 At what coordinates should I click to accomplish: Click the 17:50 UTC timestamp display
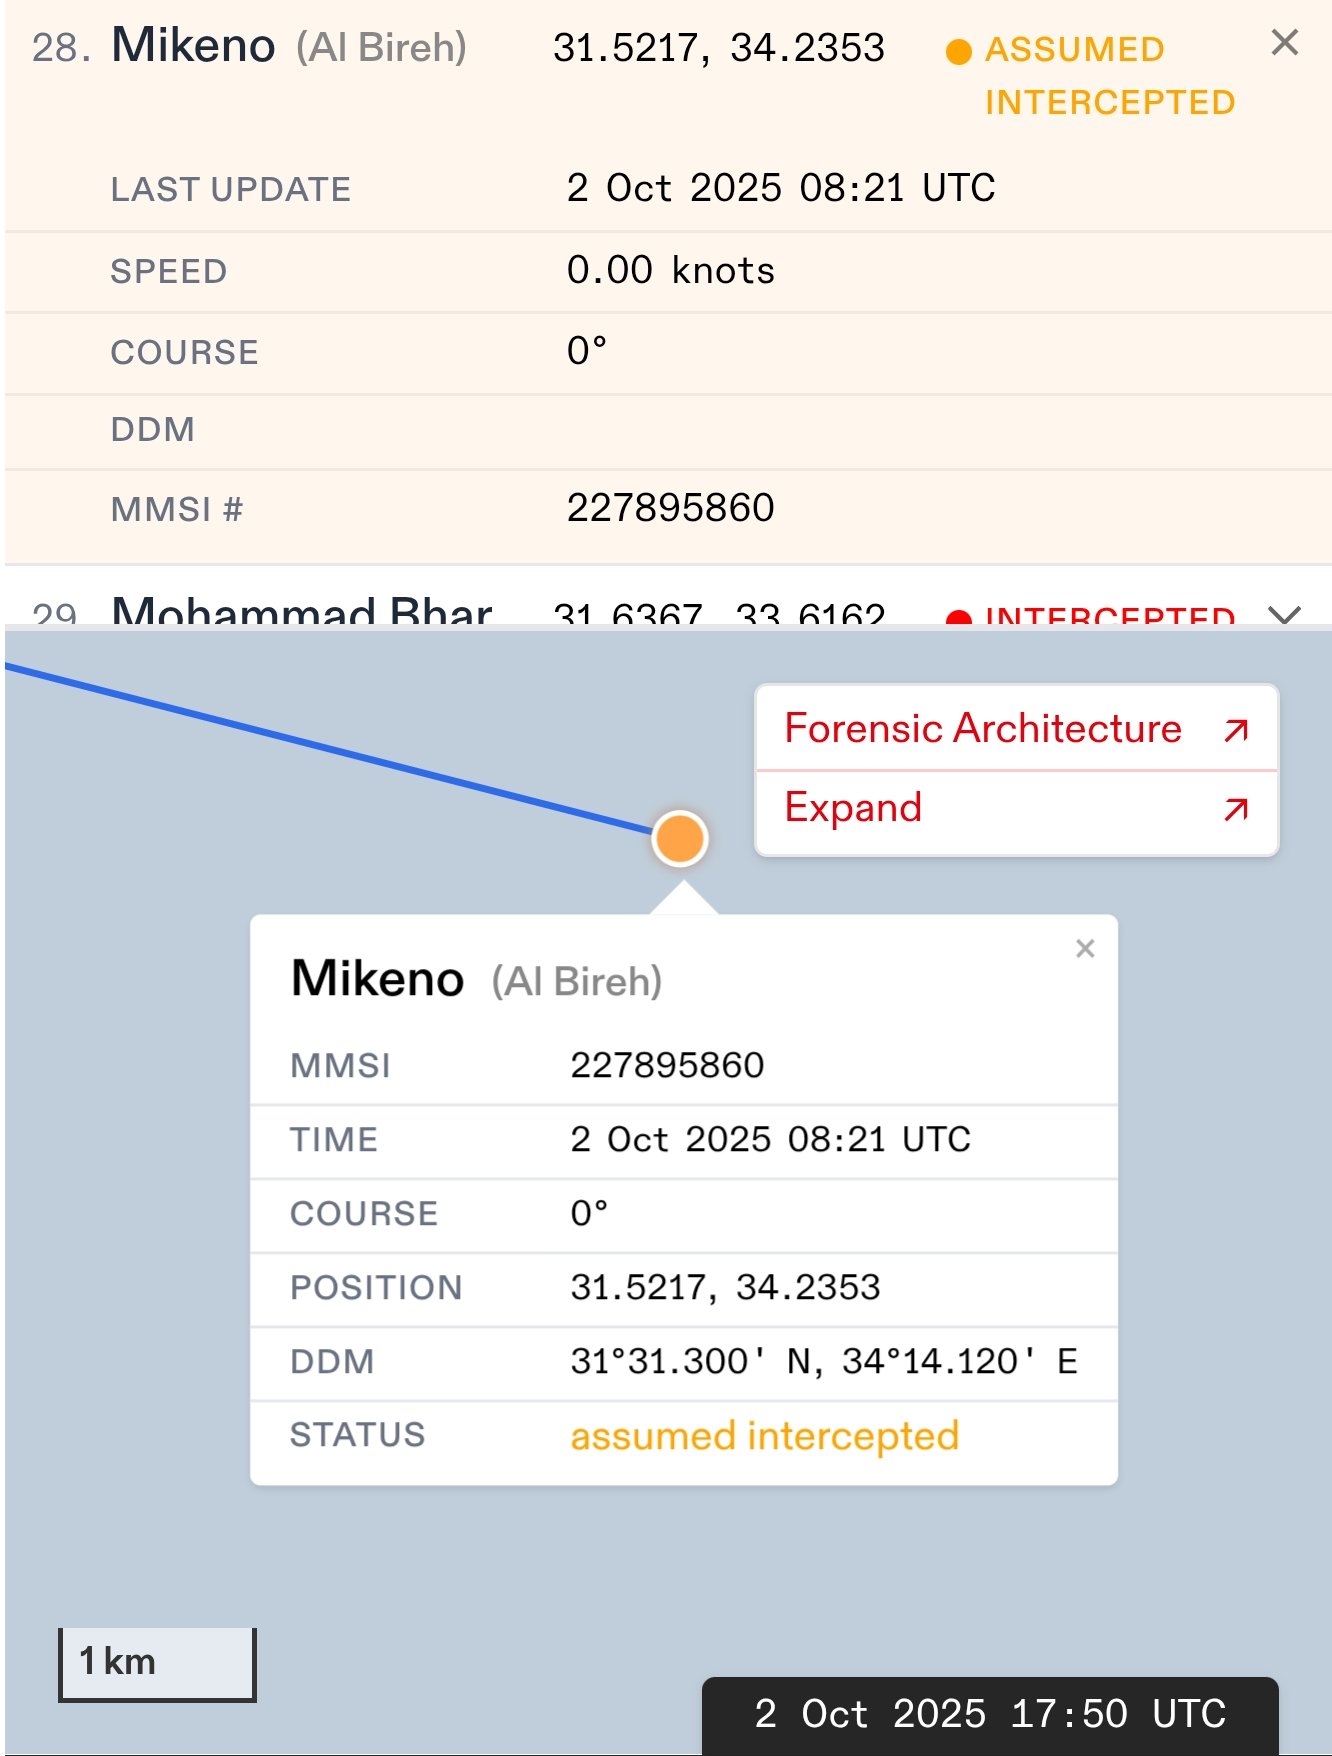(989, 1714)
